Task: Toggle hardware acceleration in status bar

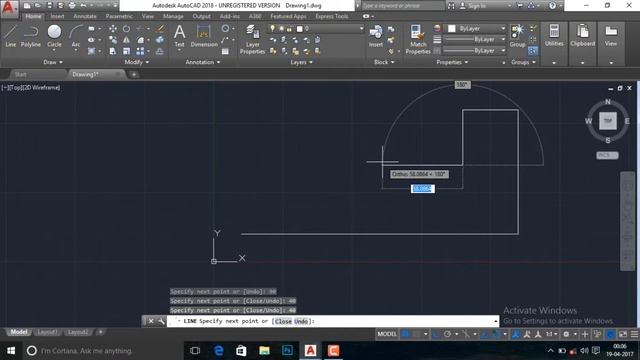Action: point(610,334)
